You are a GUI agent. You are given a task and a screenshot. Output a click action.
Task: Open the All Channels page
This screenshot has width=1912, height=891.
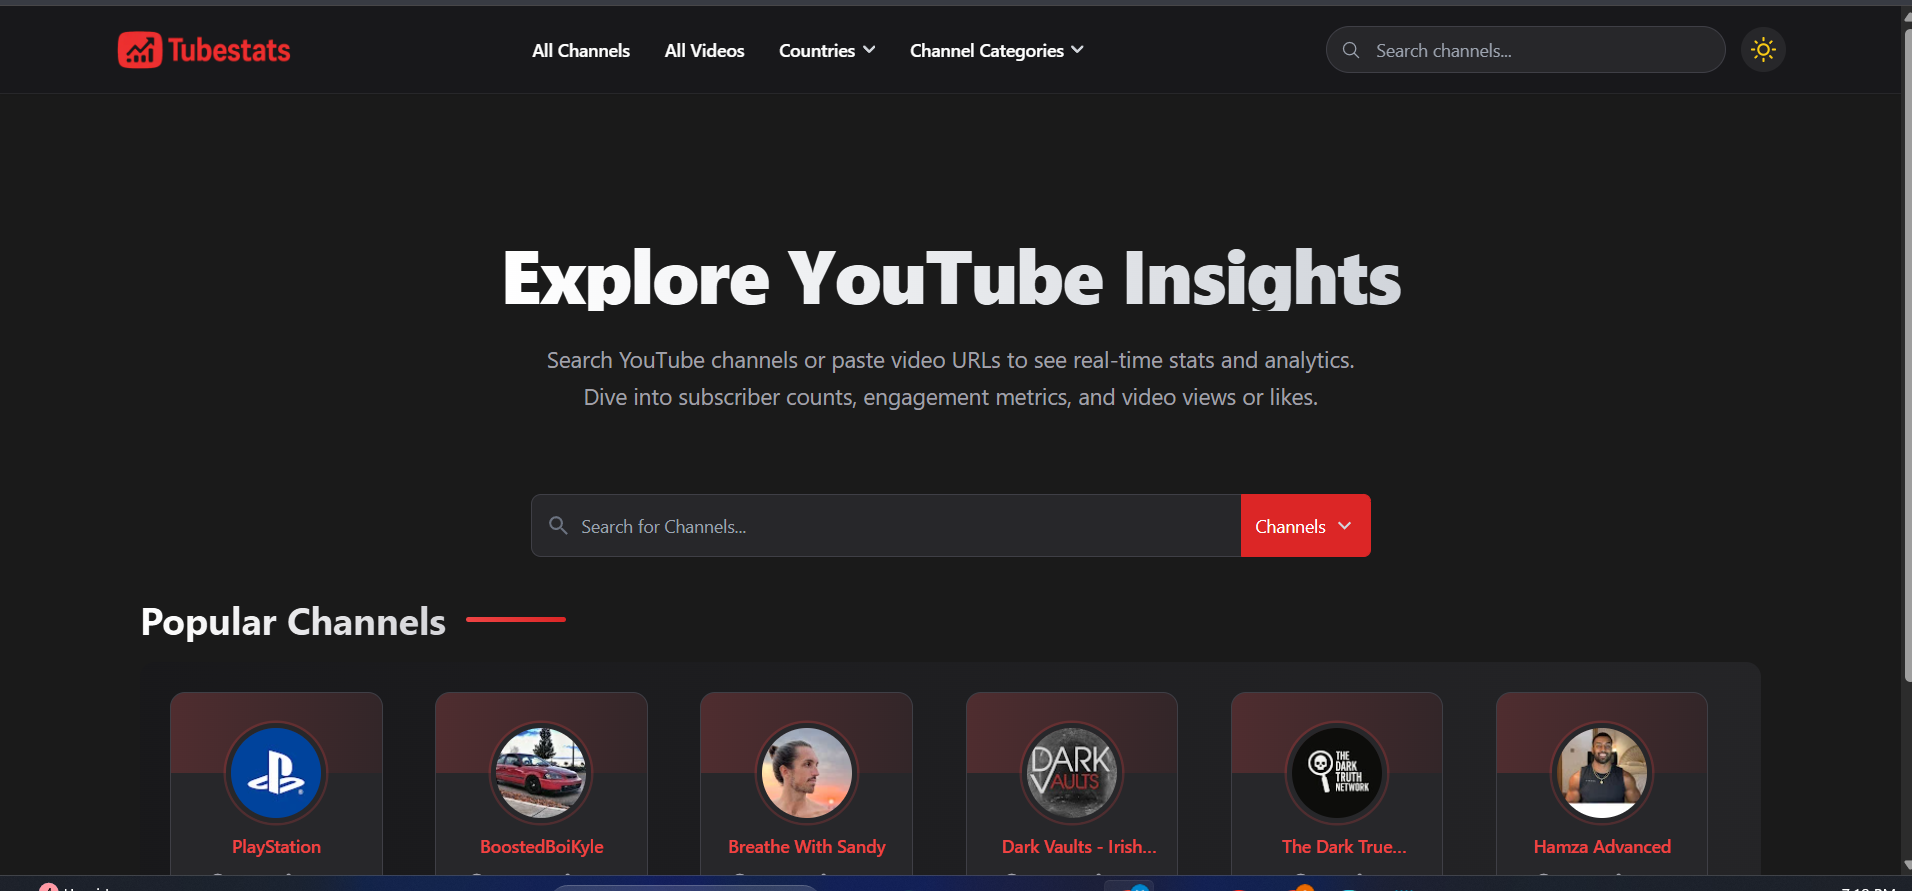(x=581, y=50)
